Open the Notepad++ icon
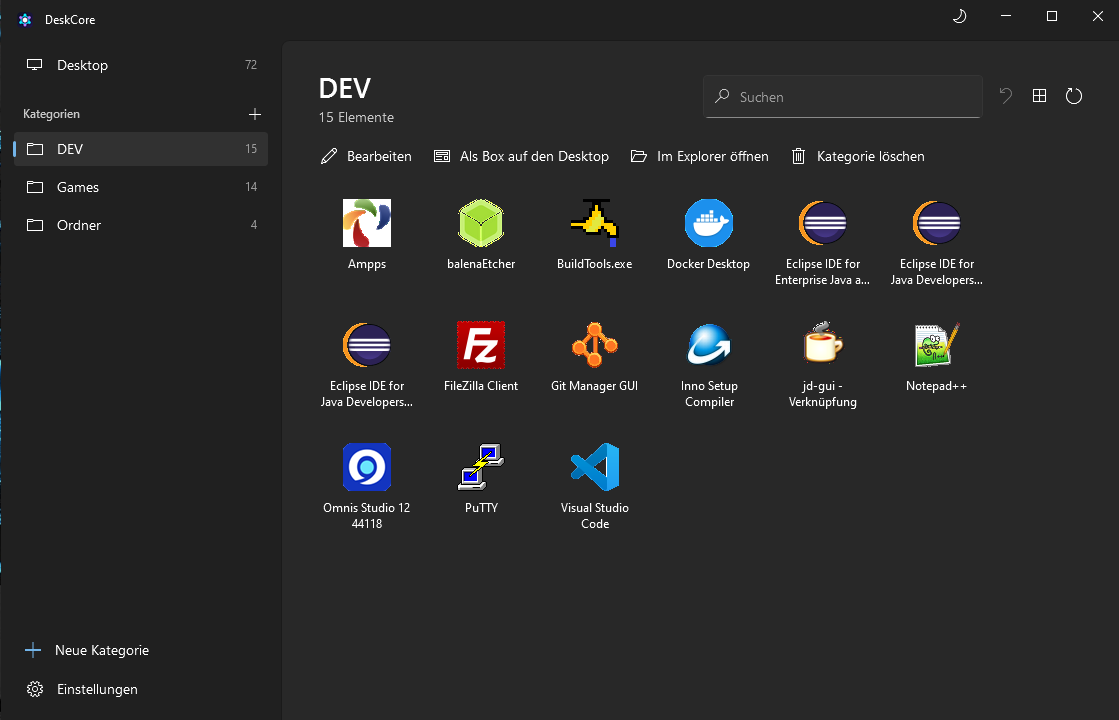This screenshot has height=720, width=1119. (x=936, y=345)
